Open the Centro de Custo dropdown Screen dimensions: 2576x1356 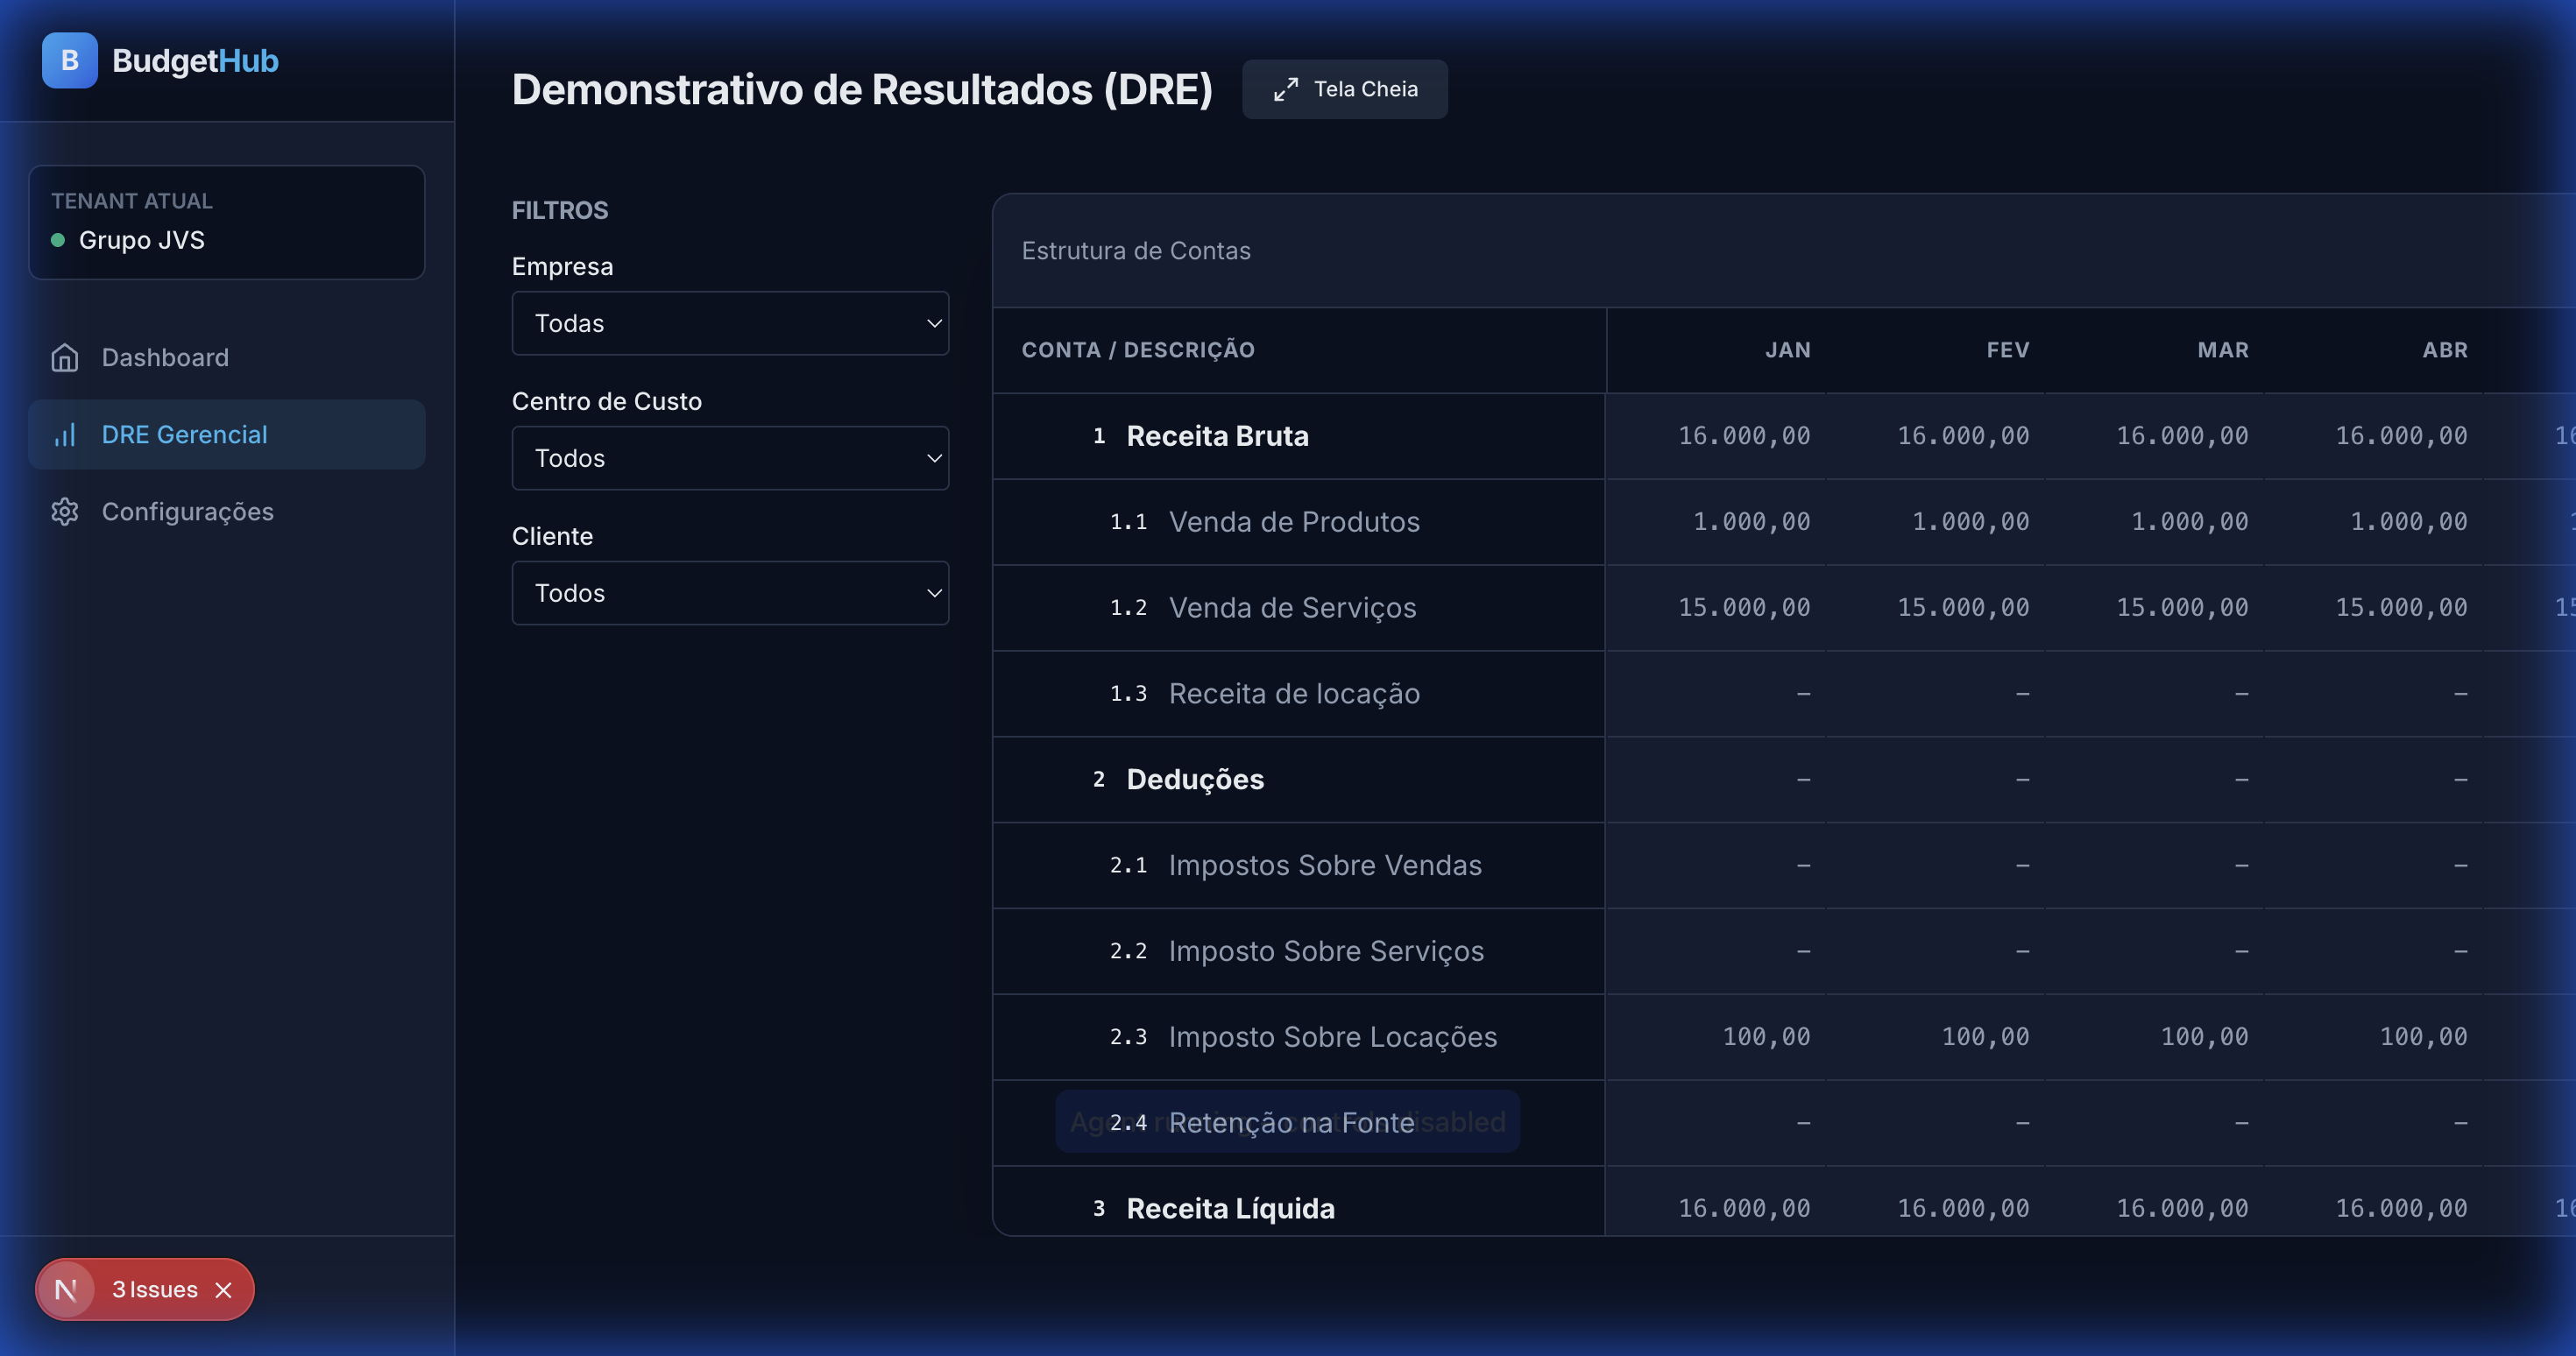tap(730, 458)
